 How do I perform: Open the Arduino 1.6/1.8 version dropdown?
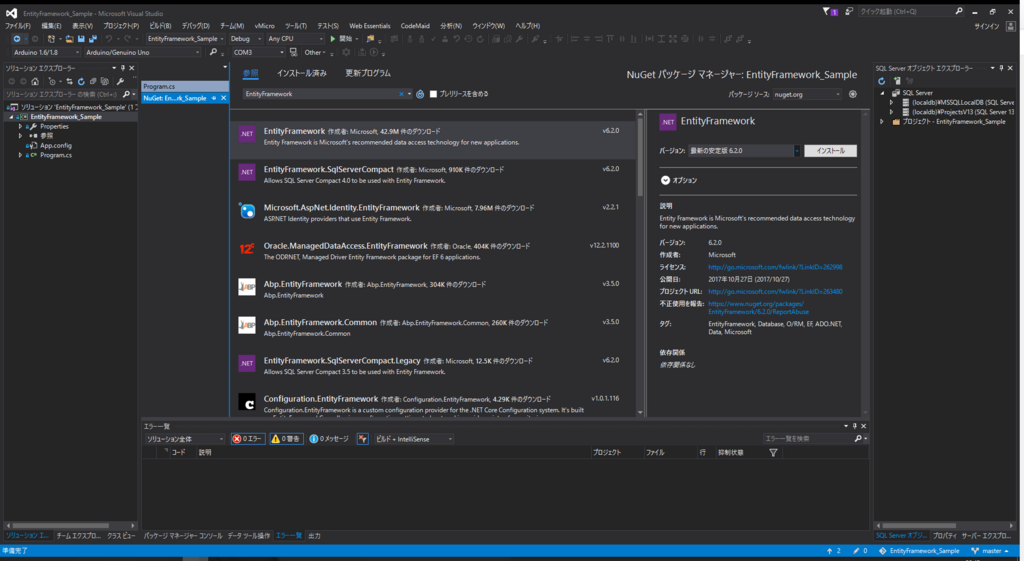pyautogui.click(x=45, y=52)
